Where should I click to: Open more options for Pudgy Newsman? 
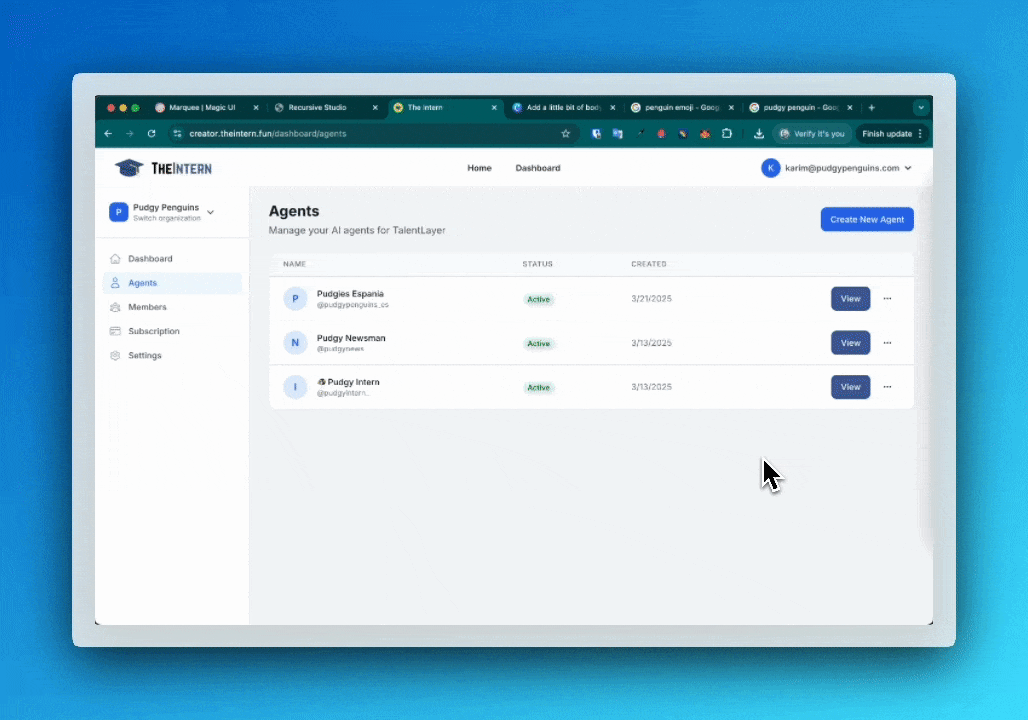click(887, 343)
